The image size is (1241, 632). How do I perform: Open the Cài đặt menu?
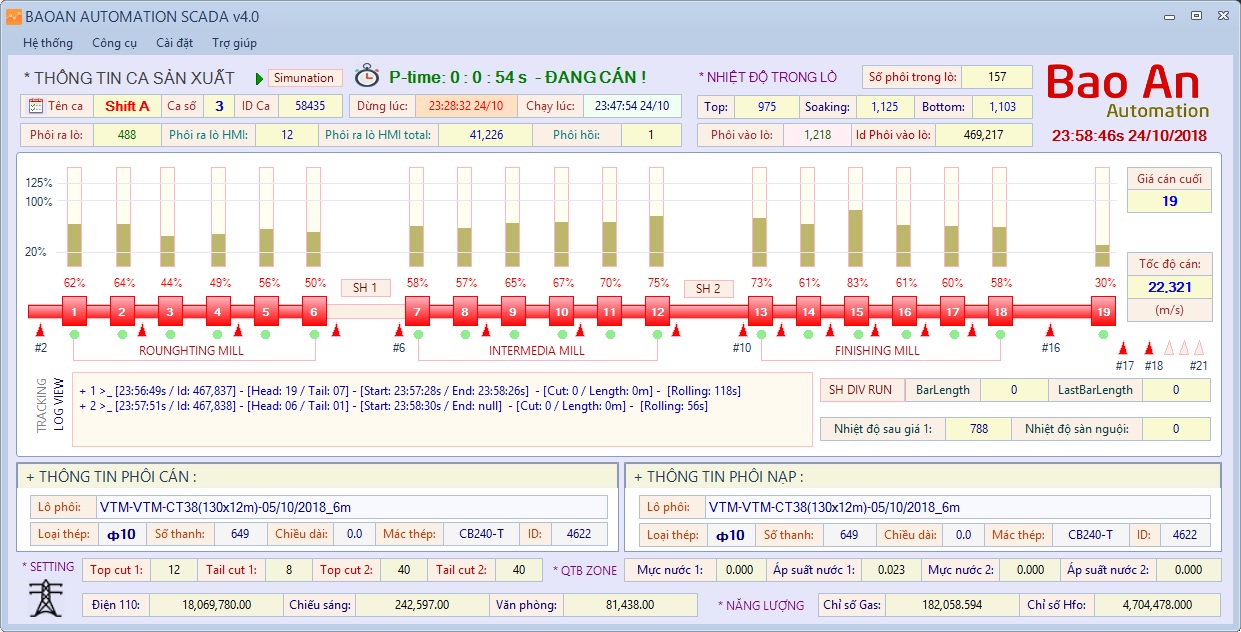tap(174, 43)
